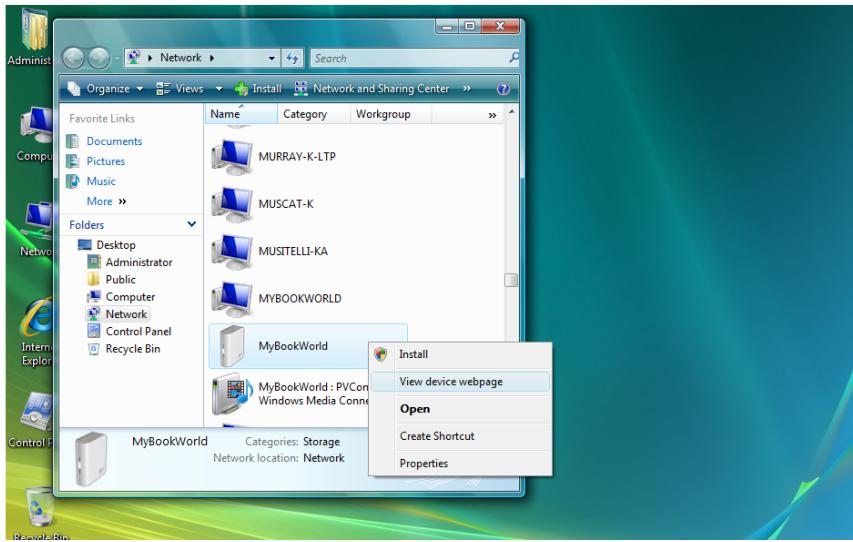Screen dimensions: 853x542
Task: Choose Open in the context menu
Action: 461,409
